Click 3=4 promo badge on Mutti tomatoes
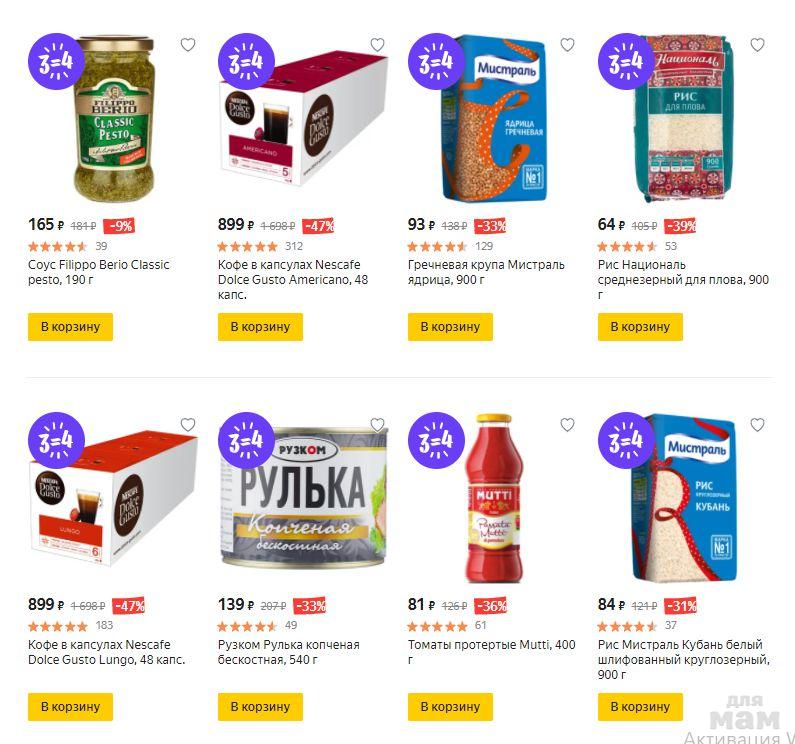 coord(436,441)
